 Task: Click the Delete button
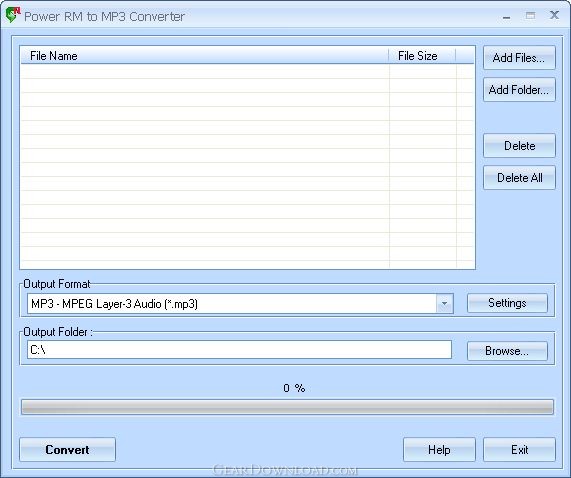coord(519,146)
